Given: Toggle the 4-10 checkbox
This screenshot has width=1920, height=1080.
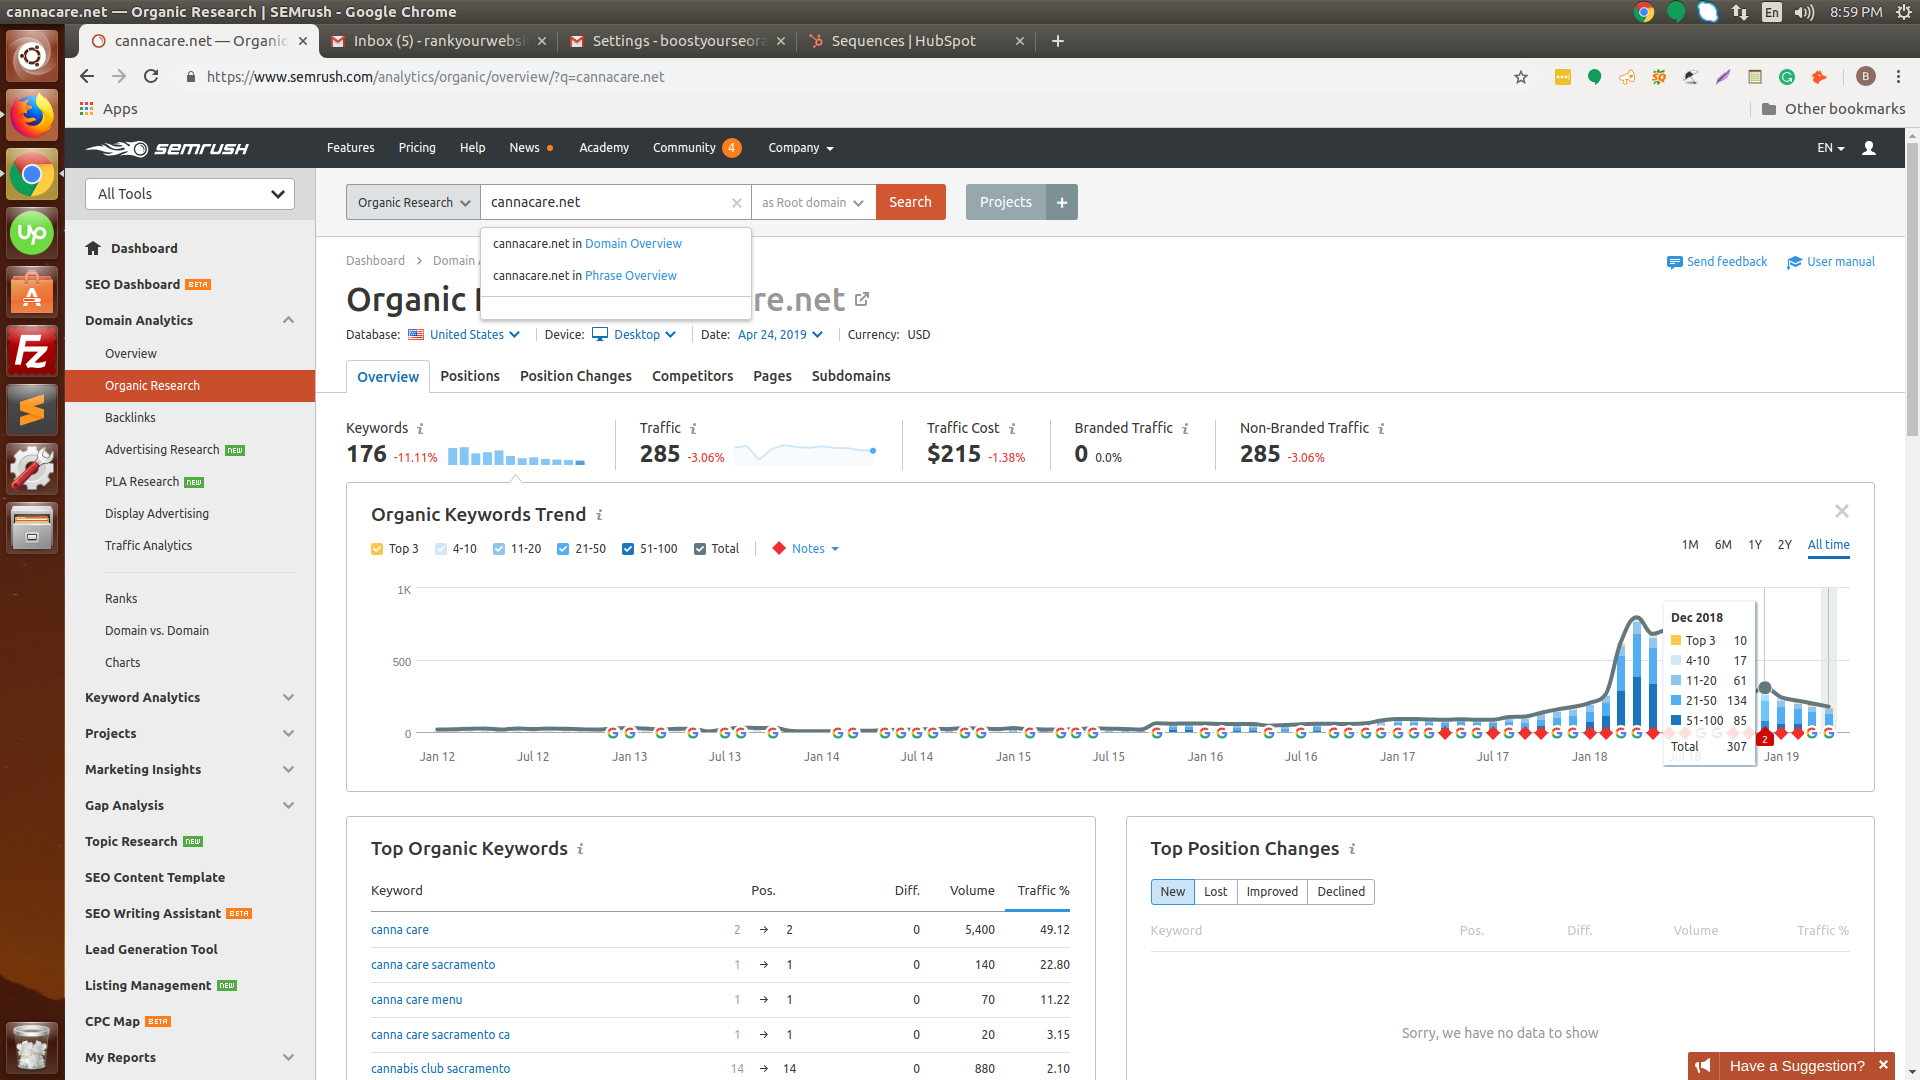Looking at the screenshot, I should (x=441, y=549).
